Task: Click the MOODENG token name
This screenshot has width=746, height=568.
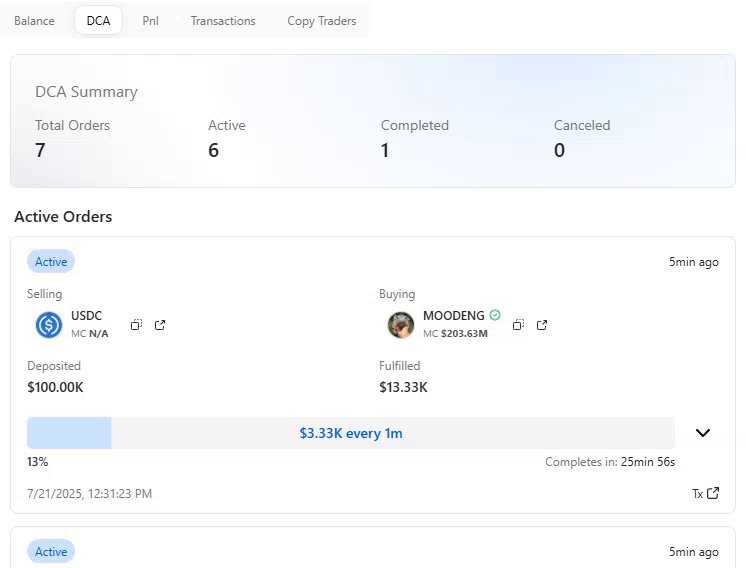Action: coord(453,315)
